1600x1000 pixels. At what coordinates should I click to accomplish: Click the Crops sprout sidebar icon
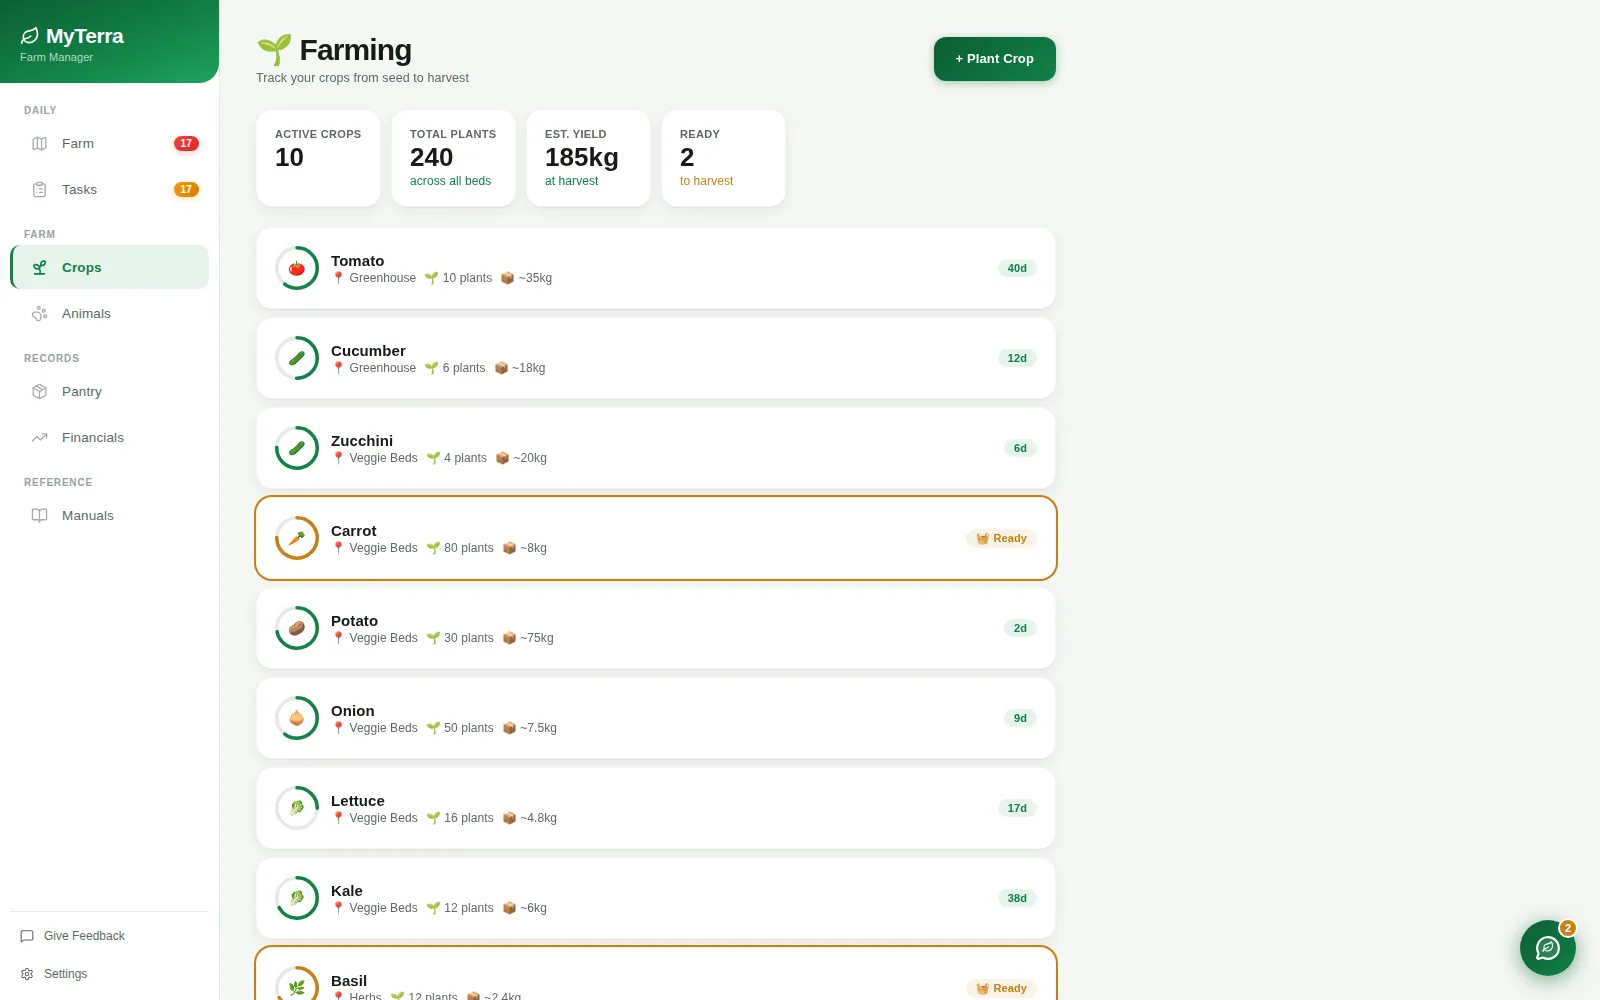point(40,267)
